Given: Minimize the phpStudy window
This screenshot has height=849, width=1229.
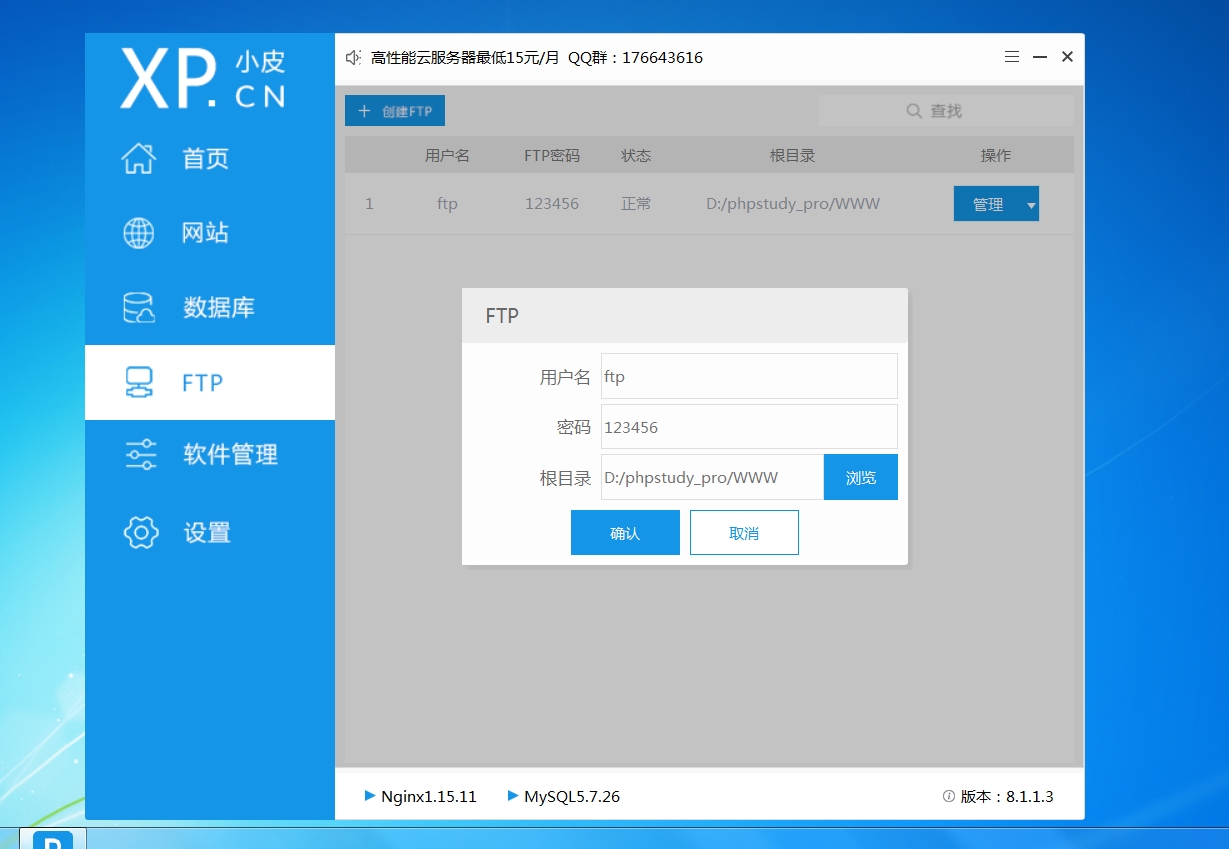Looking at the screenshot, I should click(1040, 57).
